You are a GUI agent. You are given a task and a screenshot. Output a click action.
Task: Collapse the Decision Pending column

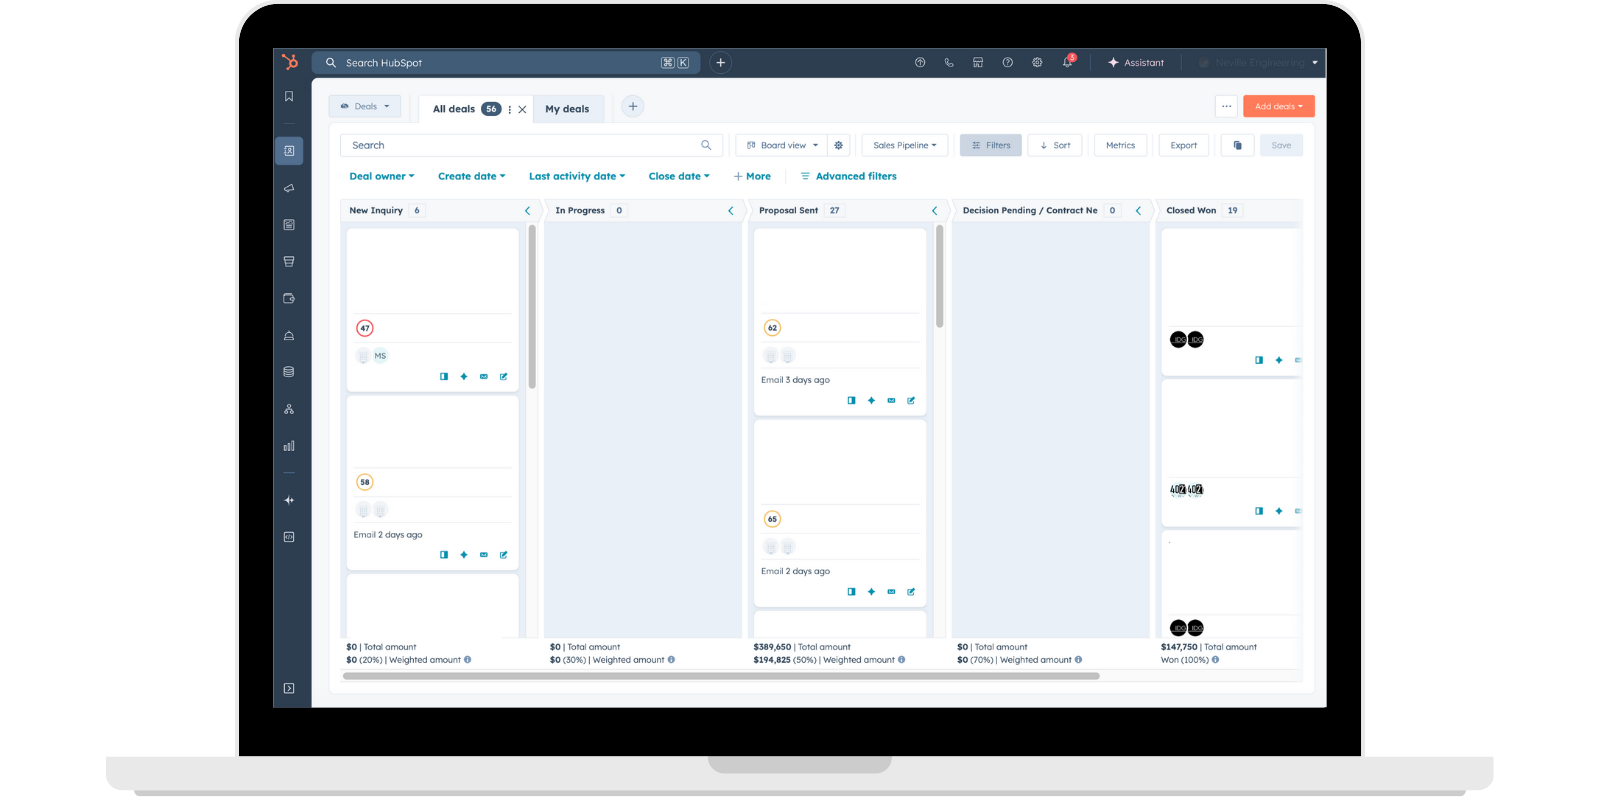(1138, 211)
